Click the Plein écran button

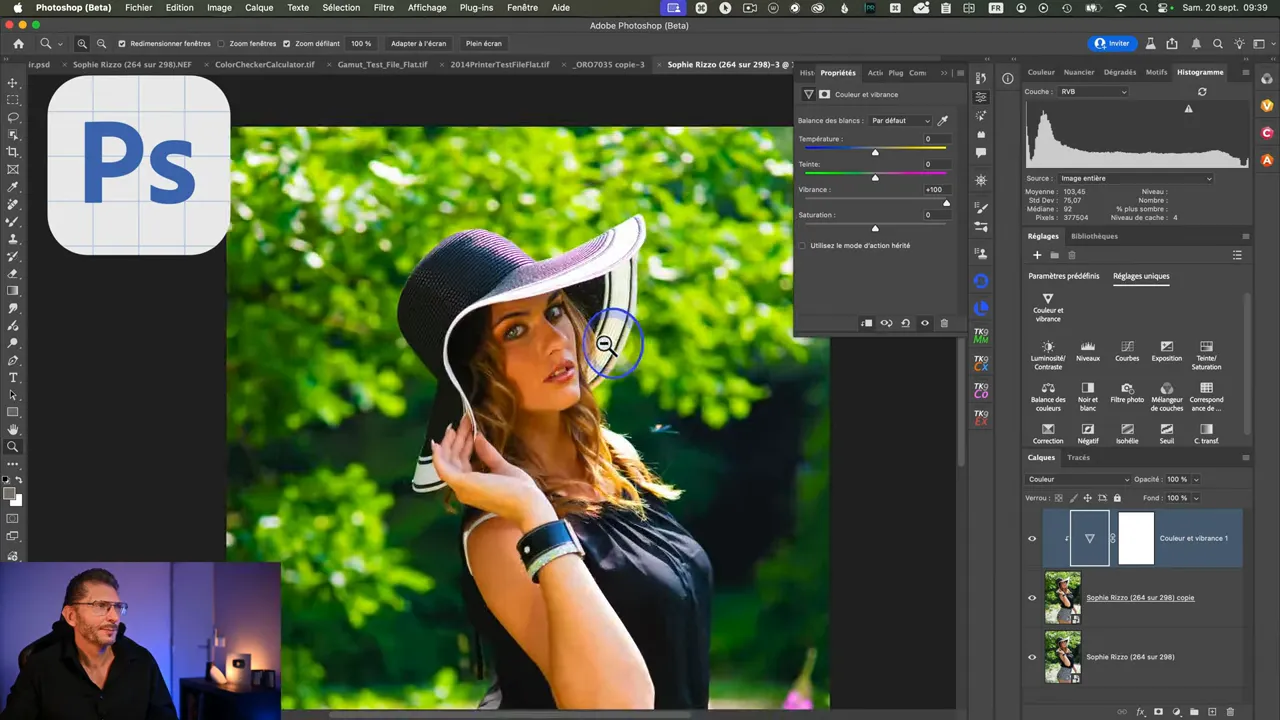pos(484,44)
